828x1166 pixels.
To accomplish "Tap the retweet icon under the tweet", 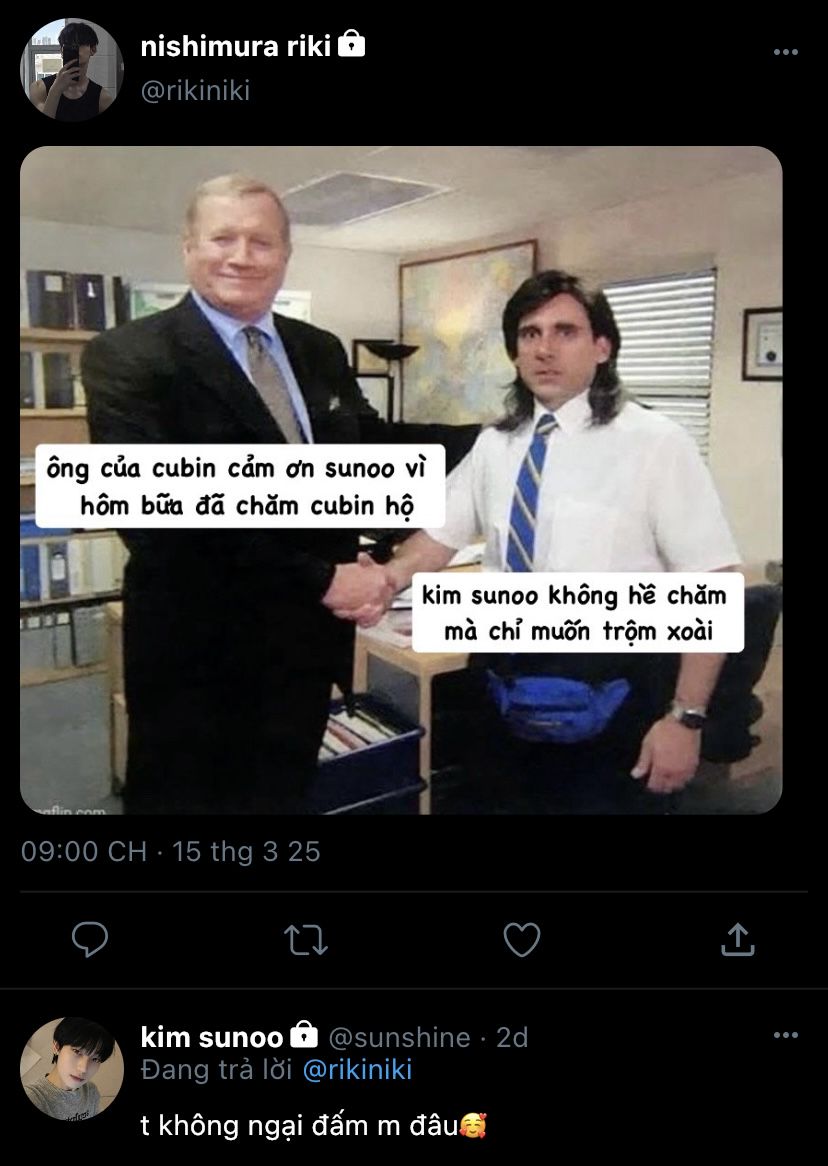I will tap(306, 940).
